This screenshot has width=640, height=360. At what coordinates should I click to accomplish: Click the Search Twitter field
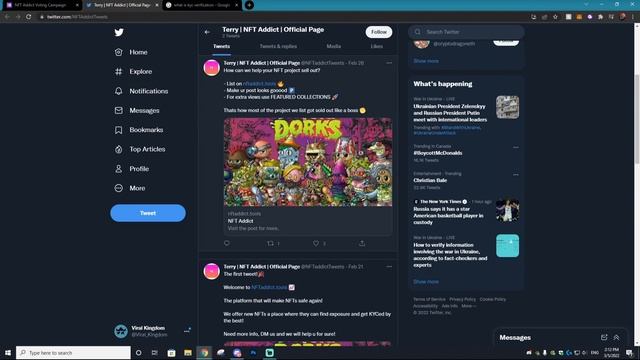tap(466, 32)
